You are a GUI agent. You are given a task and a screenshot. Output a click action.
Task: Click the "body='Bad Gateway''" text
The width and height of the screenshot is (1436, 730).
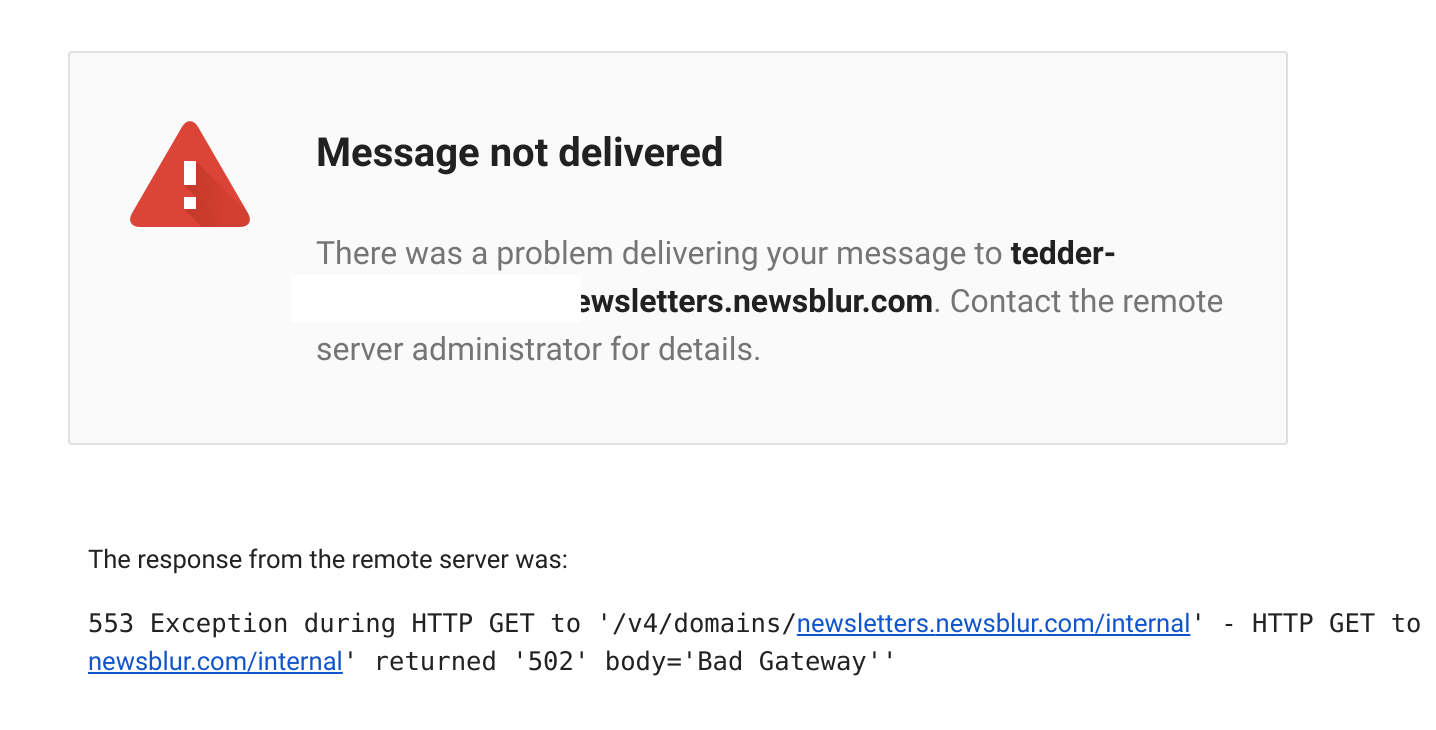[750, 661]
